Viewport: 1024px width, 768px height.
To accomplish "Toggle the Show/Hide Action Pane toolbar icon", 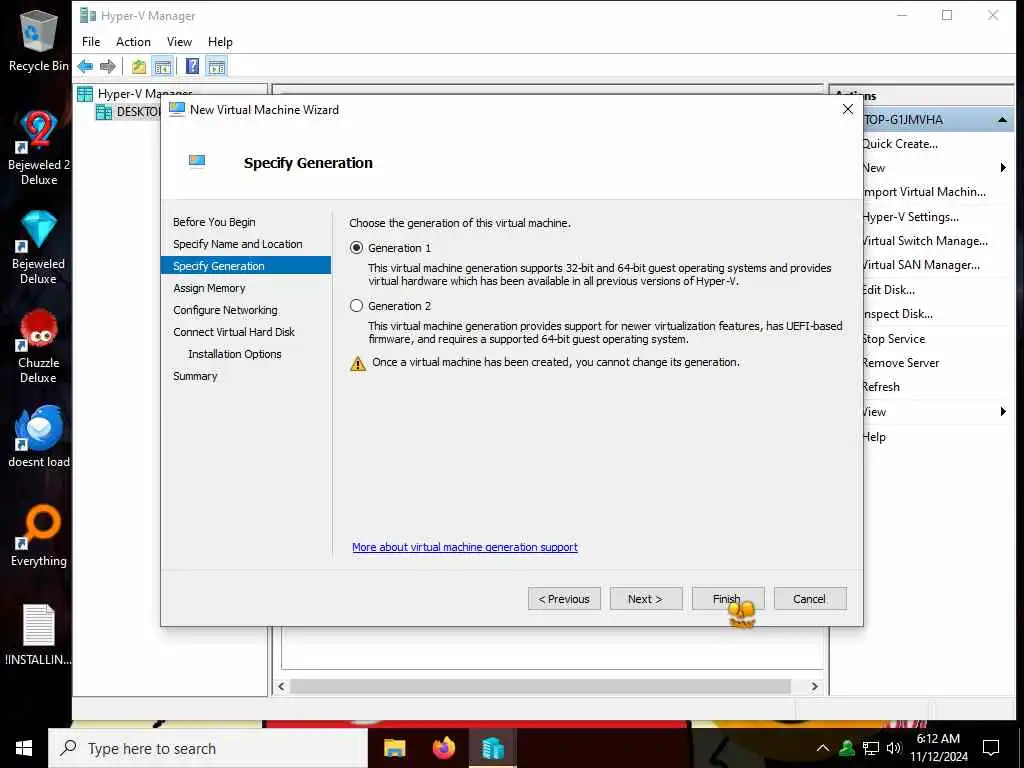I will [x=216, y=66].
